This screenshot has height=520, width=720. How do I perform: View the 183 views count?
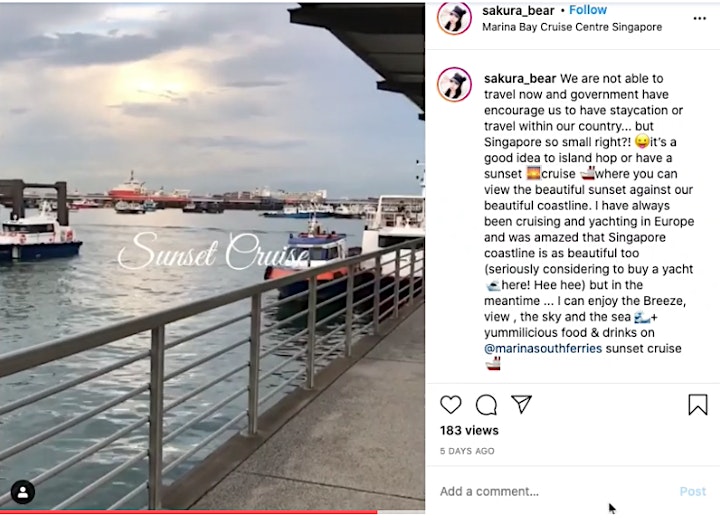coord(469,430)
